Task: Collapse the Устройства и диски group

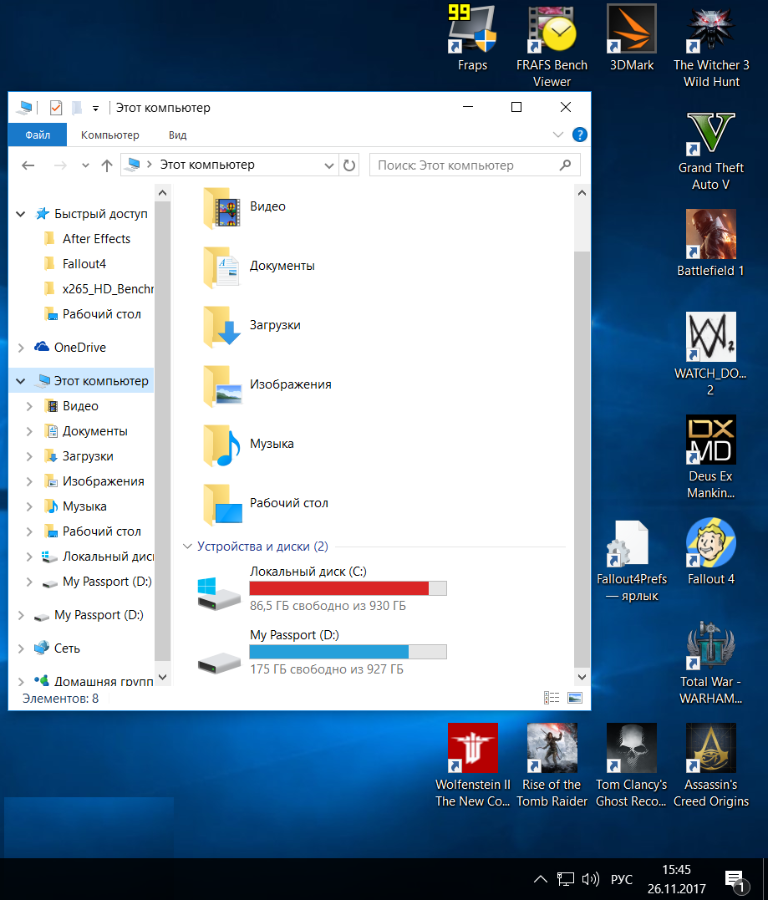Action: (x=187, y=546)
